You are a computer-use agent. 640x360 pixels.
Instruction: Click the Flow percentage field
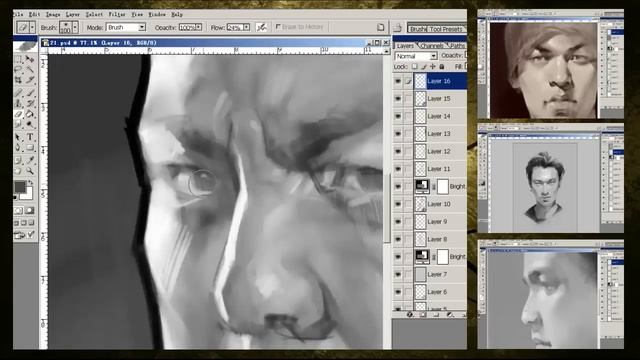235,27
